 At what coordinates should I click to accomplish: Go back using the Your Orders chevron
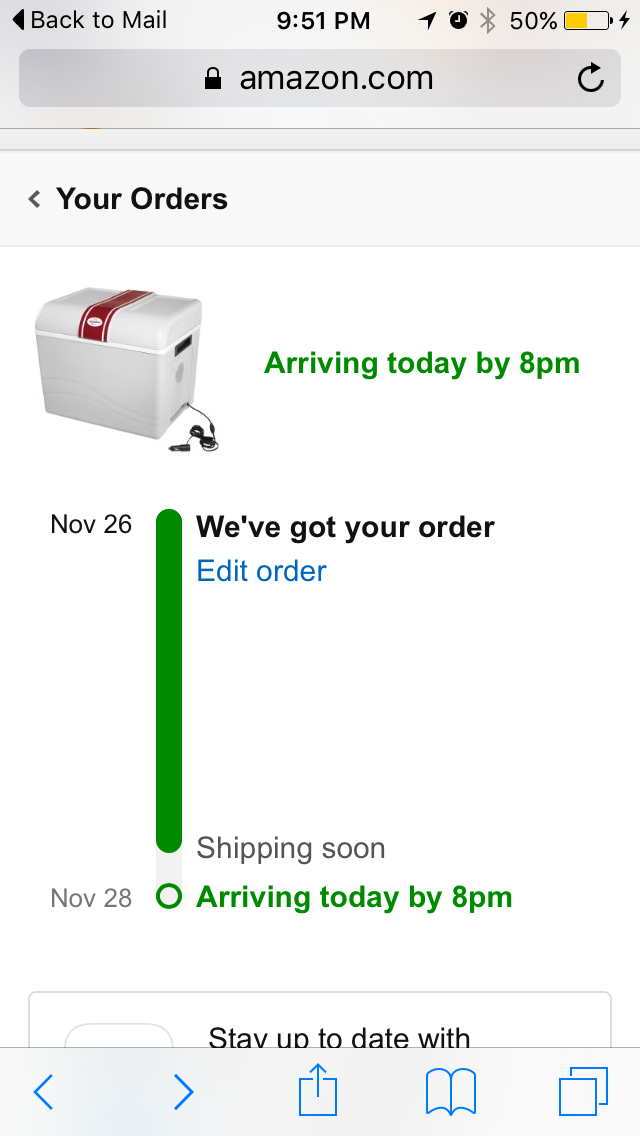(x=34, y=199)
